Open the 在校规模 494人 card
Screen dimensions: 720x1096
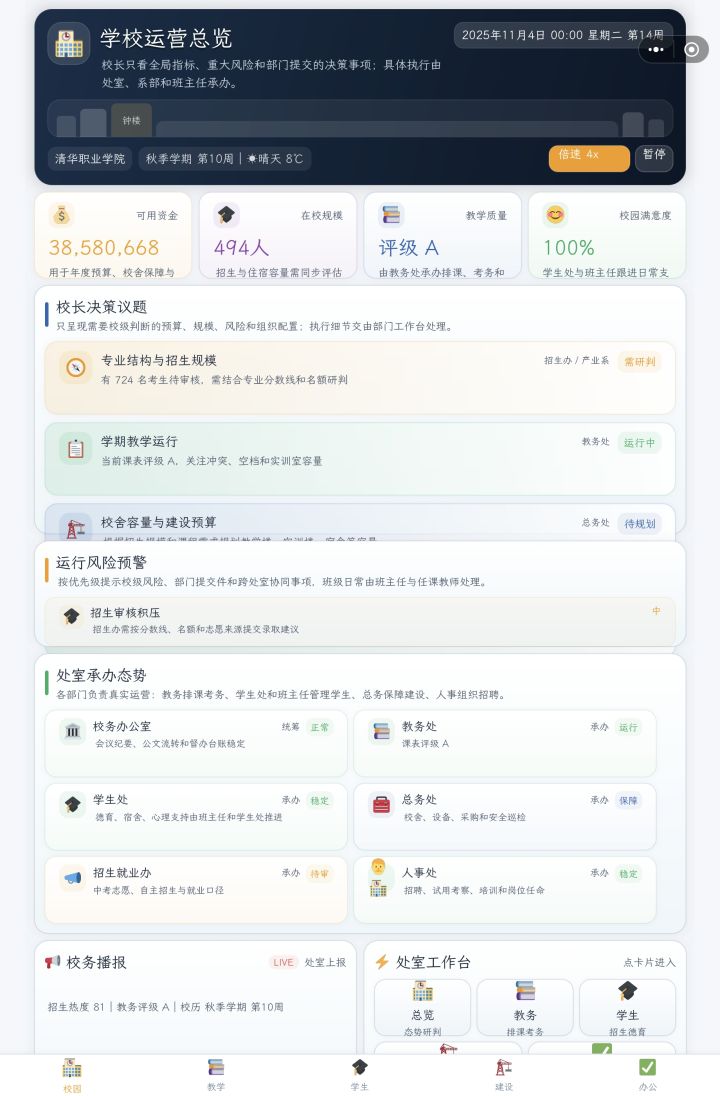[x=278, y=236]
